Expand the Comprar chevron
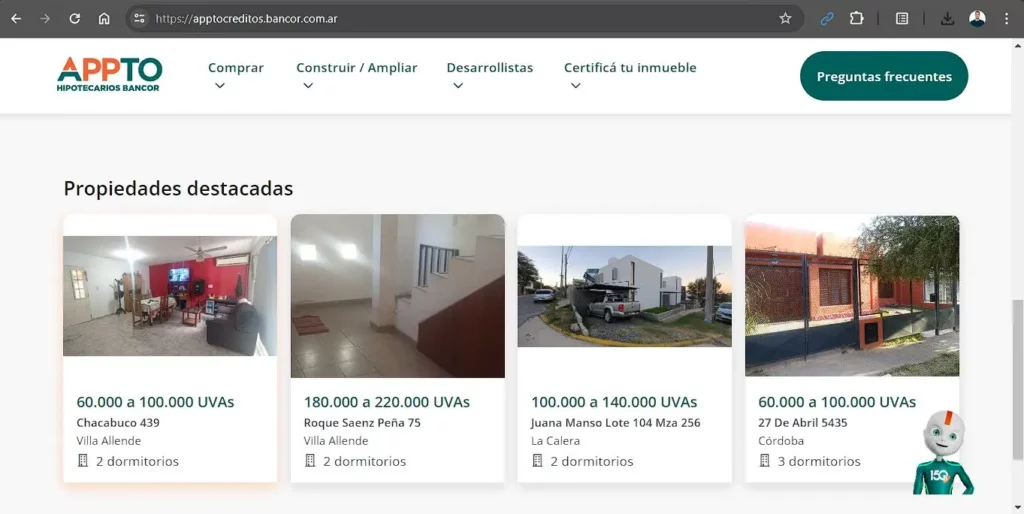This screenshot has height=514, width=1024. point(220,86)
